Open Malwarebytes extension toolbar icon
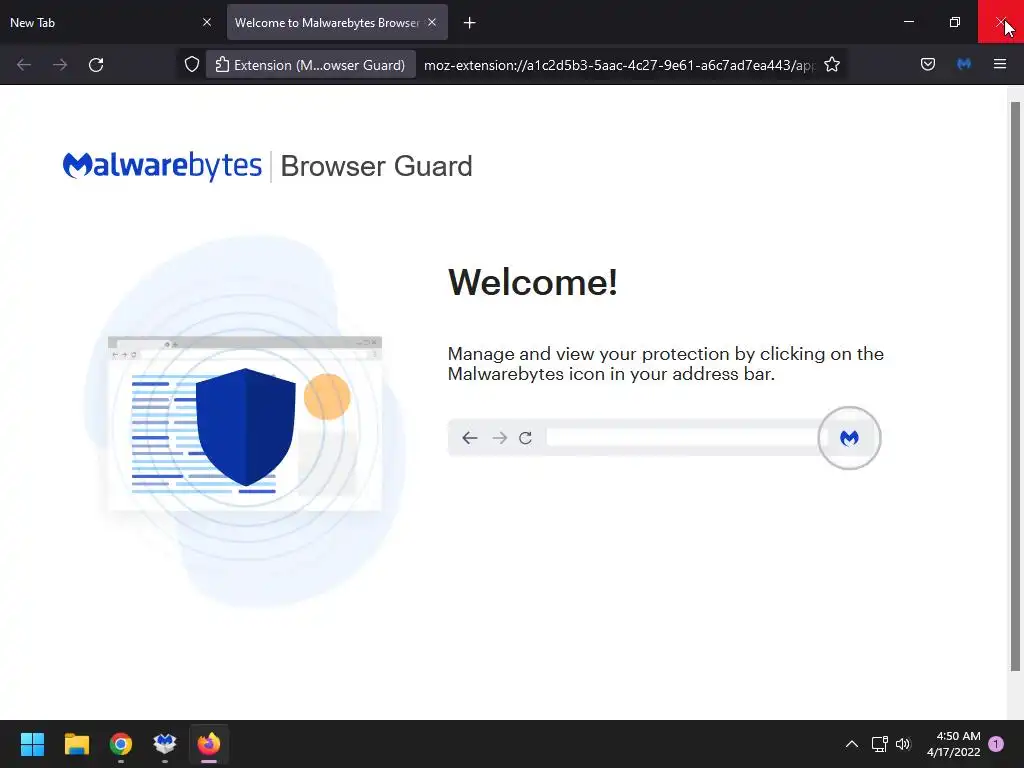 pyautogui.click(x=964, y=65)
